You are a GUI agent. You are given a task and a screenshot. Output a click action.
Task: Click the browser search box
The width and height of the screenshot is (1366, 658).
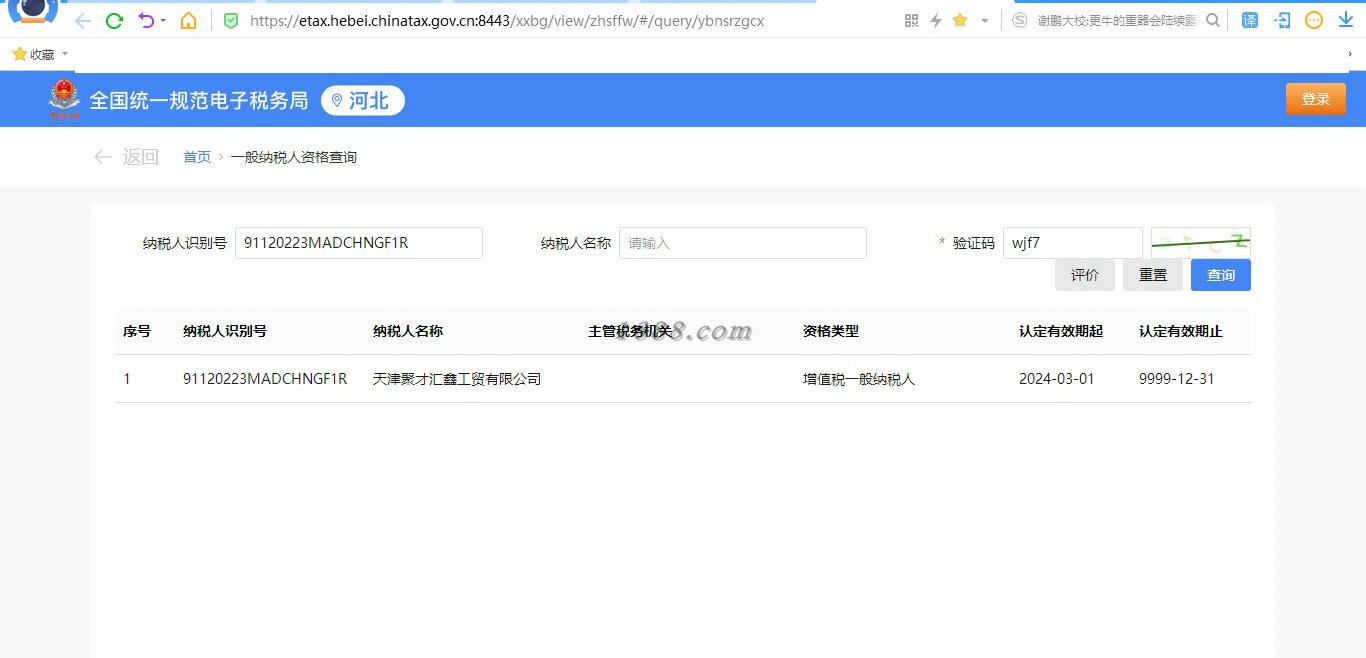(x=1116, y=20)
